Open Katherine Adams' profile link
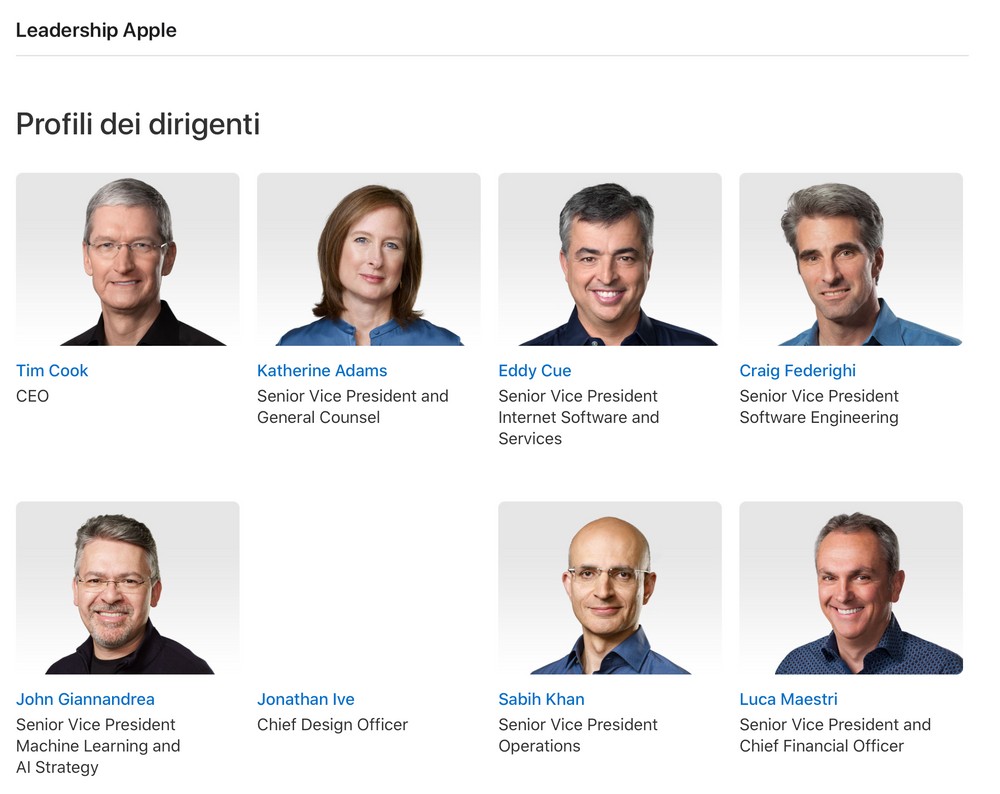The image size is (1000, 794). [322, 371]
